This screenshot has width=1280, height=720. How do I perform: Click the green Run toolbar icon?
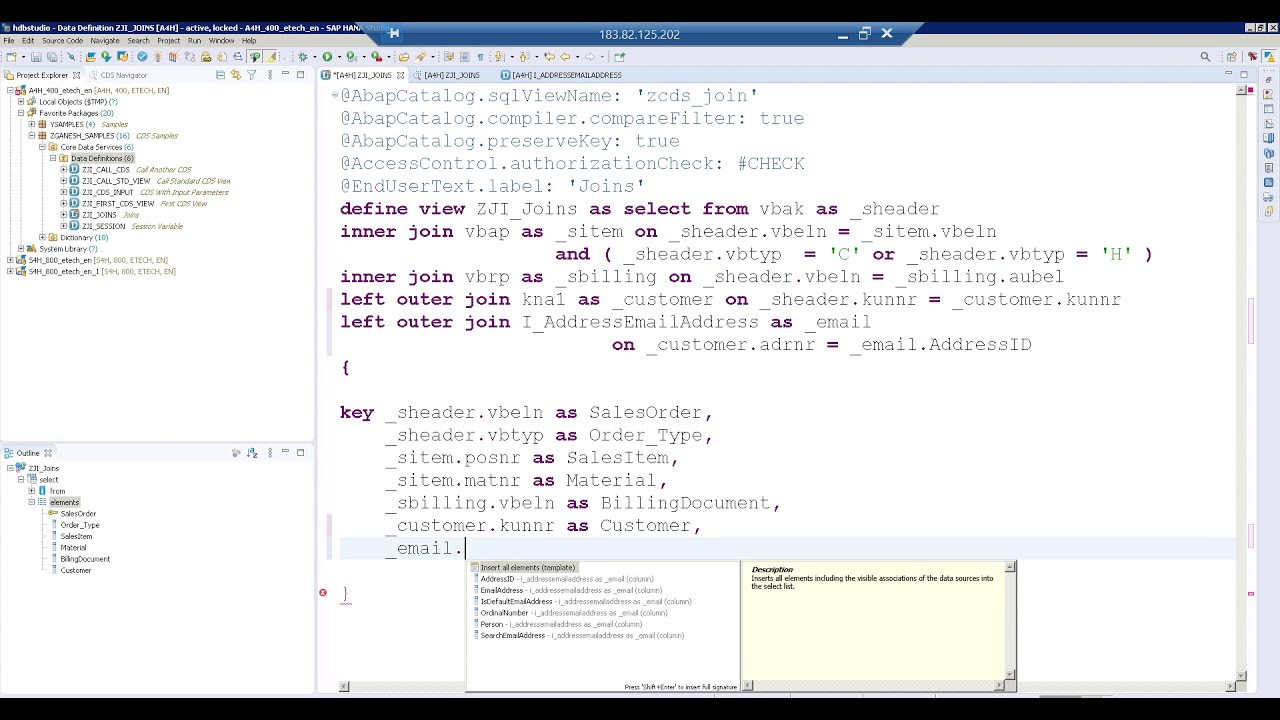coord(327,57)
